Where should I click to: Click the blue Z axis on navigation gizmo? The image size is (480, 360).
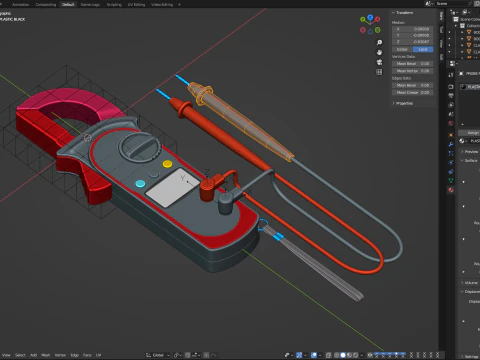370,17
